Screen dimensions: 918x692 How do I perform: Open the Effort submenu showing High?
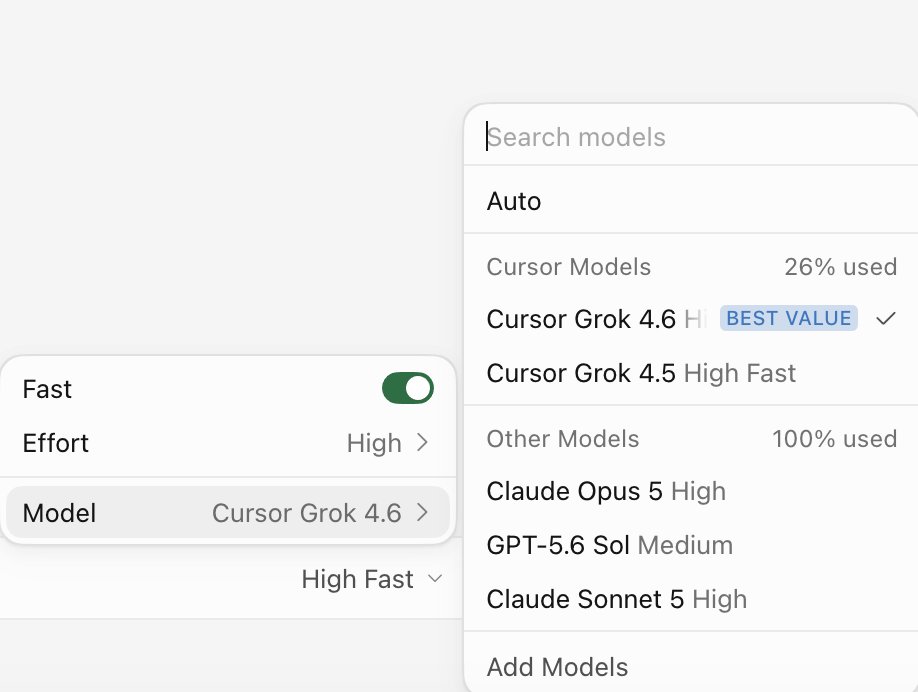228,443
